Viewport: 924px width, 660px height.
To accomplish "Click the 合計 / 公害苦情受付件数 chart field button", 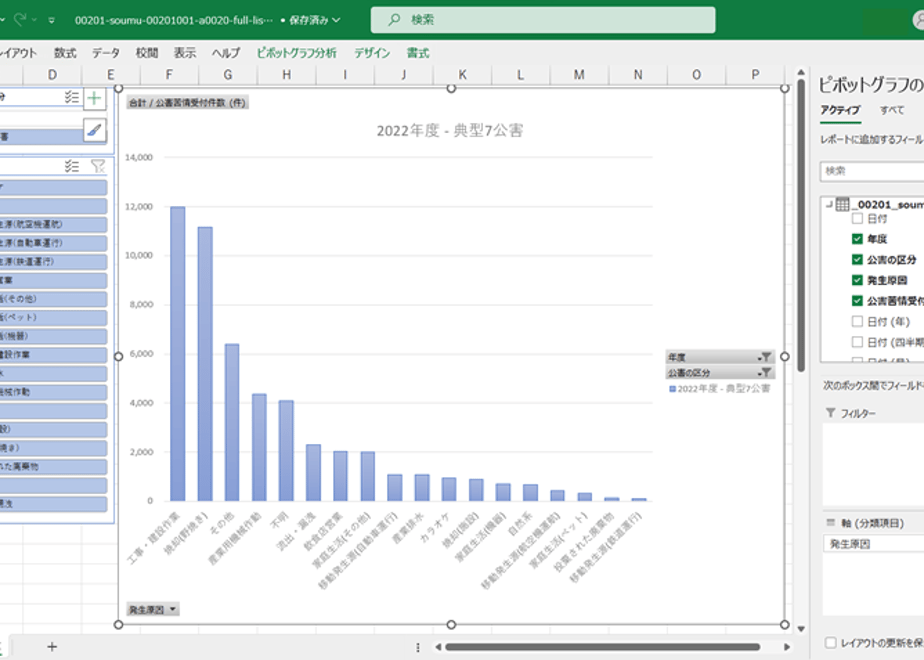I will [187, 103].
